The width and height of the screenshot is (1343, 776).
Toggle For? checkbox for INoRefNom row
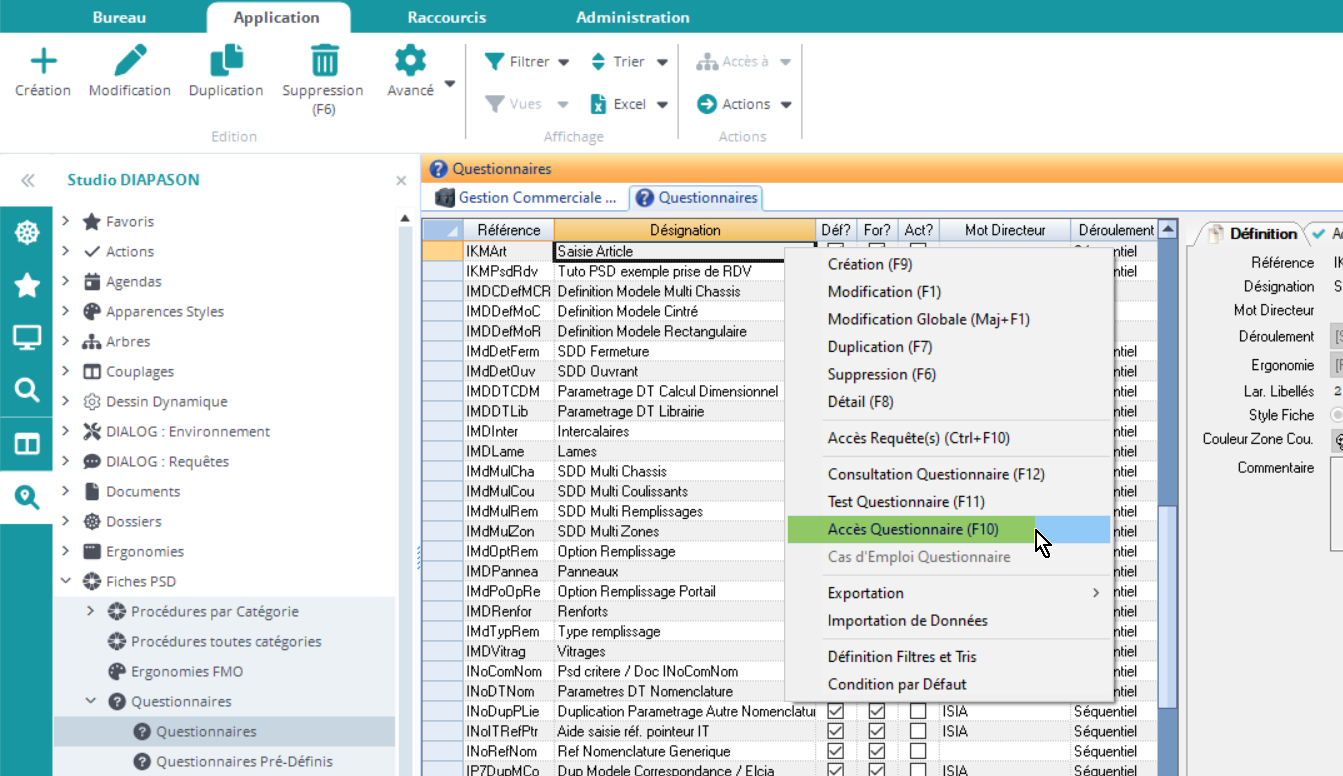tap(877, 751)
